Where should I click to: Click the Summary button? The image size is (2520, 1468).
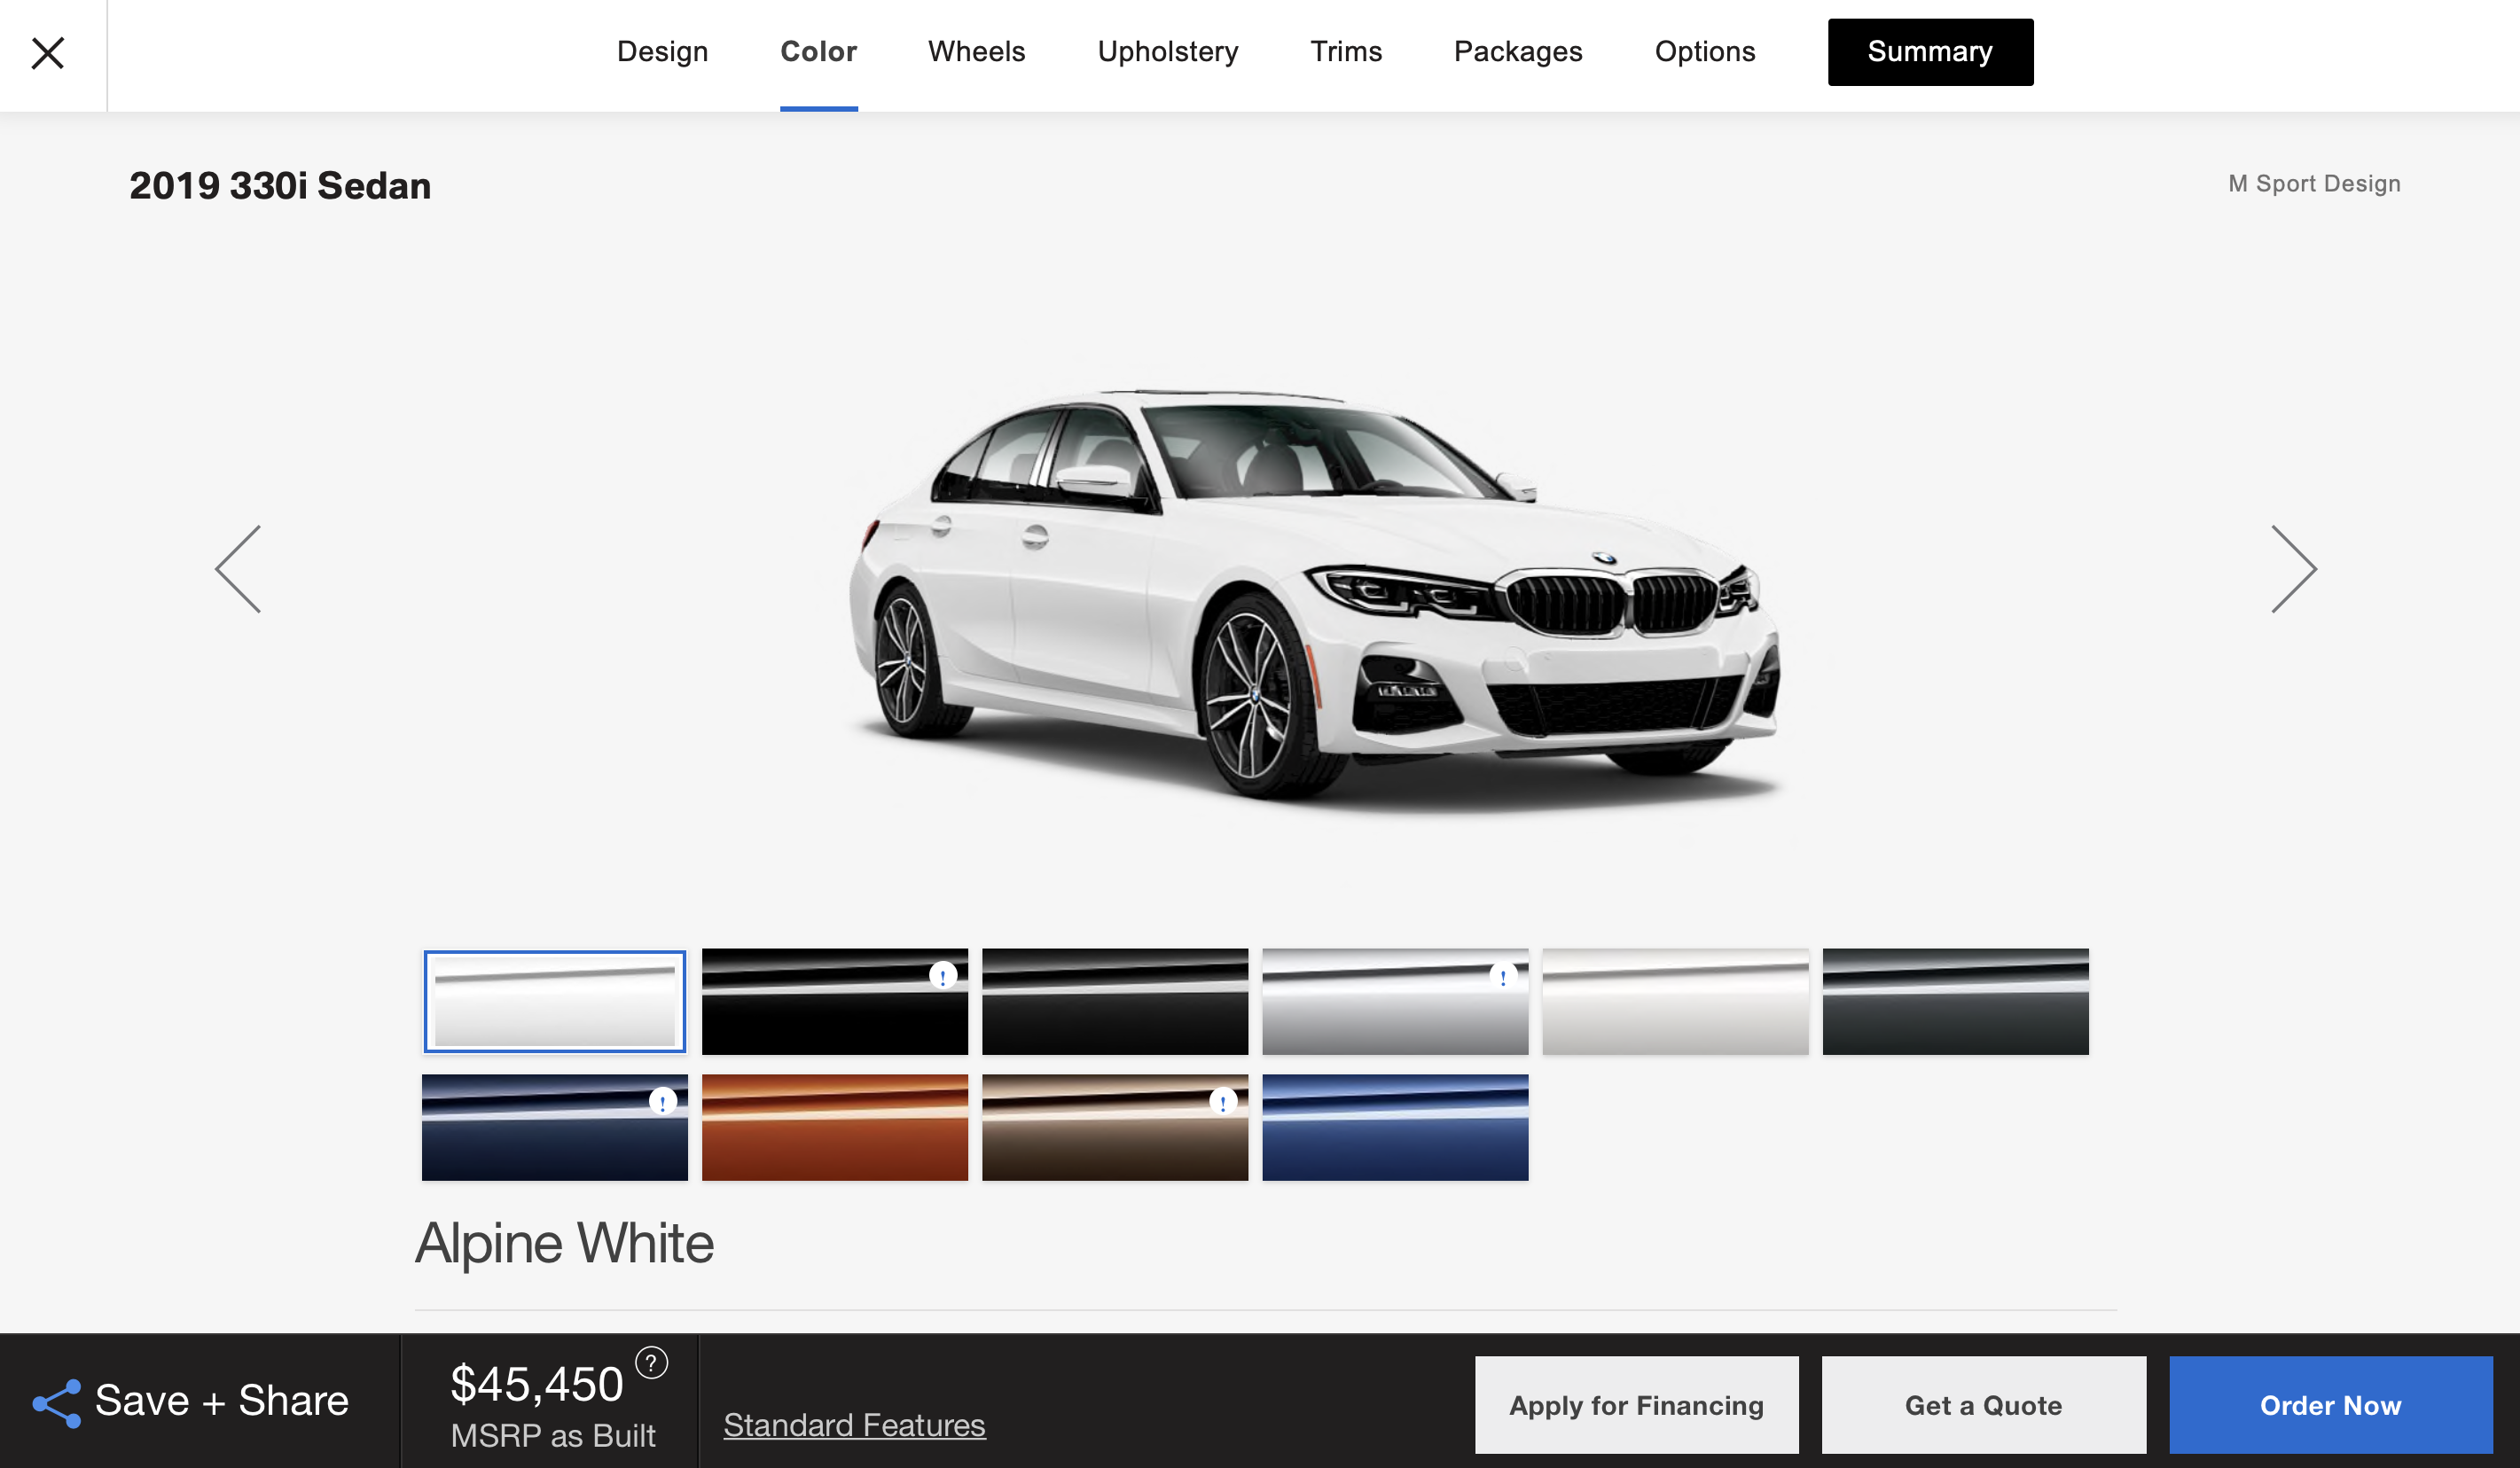coord(1929,52)
